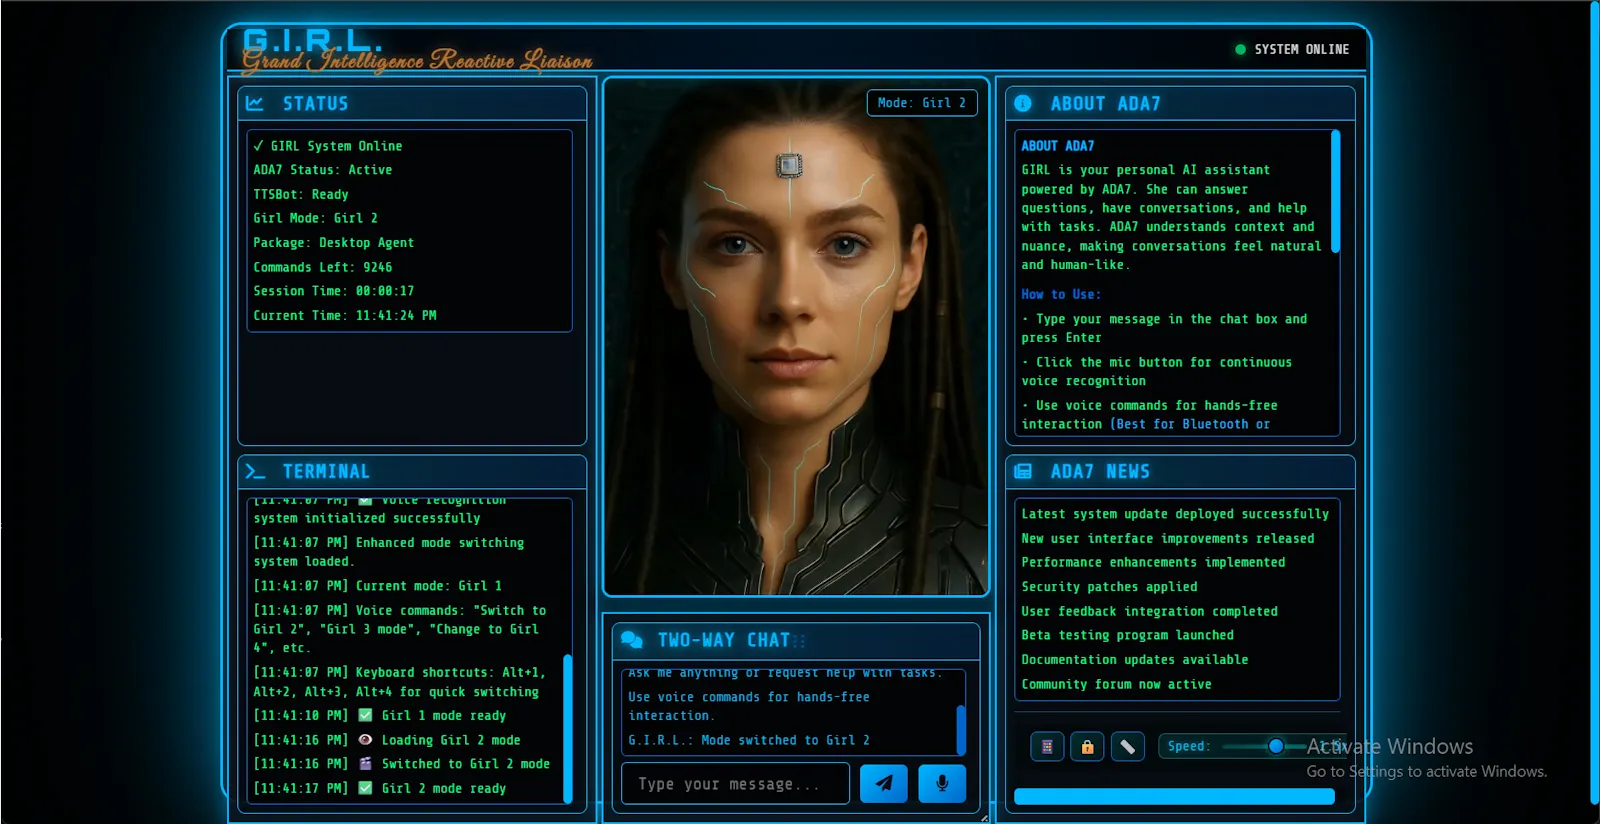Click 'Commands Left: 9246' line

coord(323,267)
